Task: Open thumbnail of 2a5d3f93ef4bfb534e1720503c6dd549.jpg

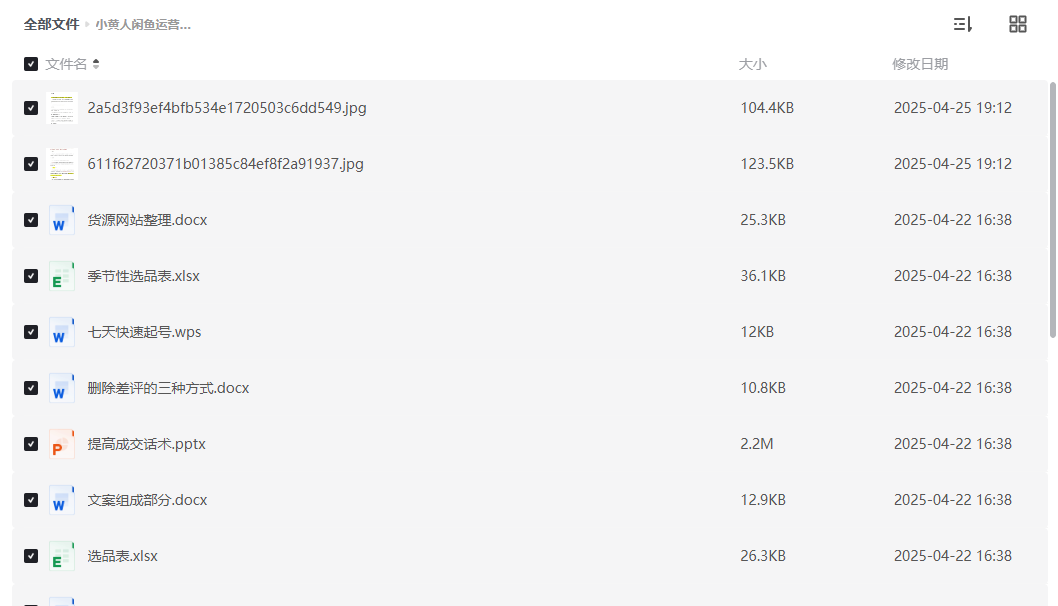Action: tap(62, 108)
